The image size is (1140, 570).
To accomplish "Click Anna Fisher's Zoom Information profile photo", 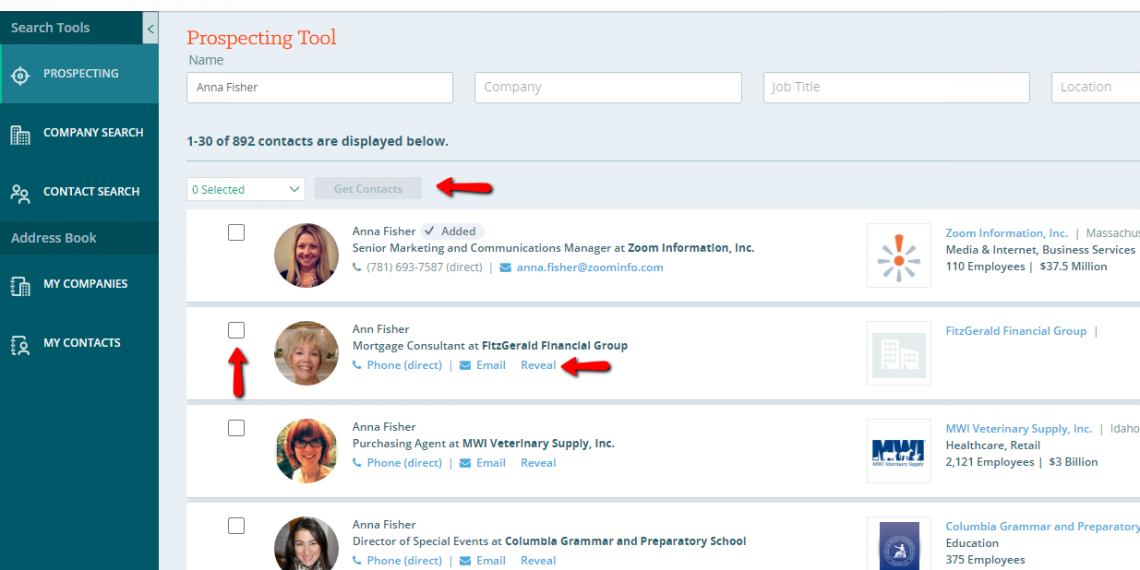I will [x=306, y=255].
